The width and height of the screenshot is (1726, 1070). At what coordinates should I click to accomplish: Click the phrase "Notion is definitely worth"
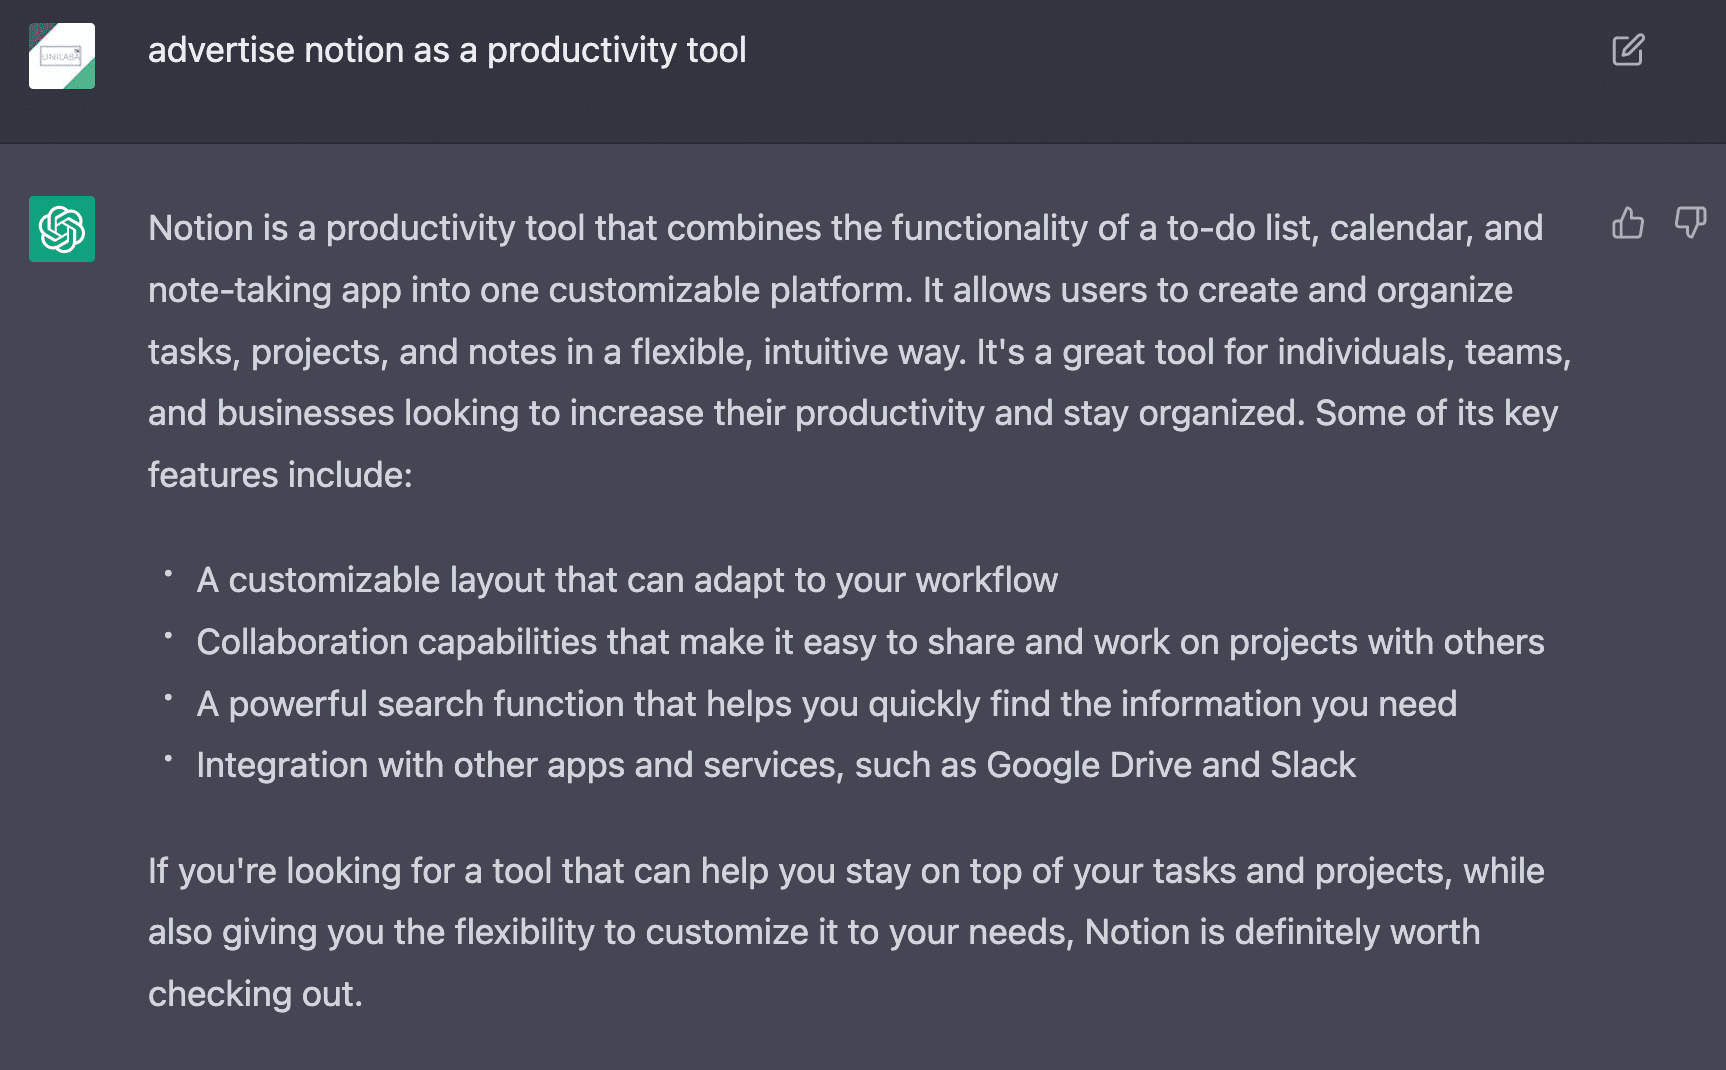(1282, 932)
